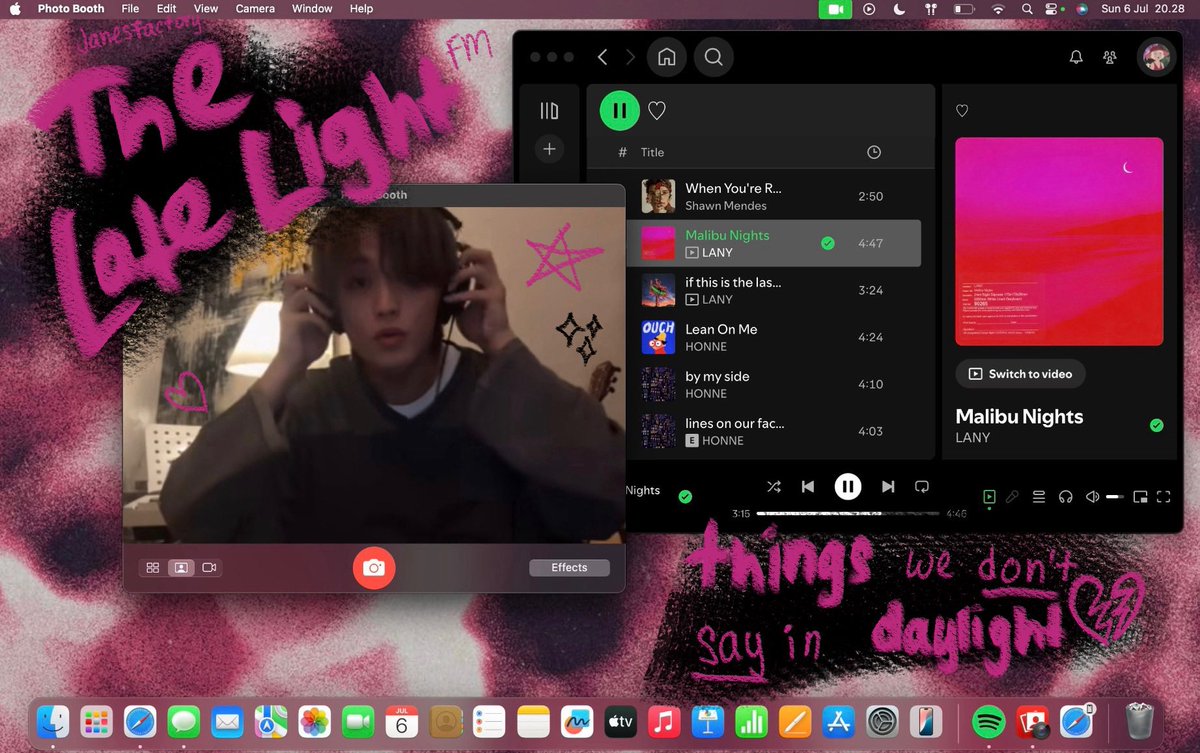Open Photo Booth Effects
This screenshot has width=1200, height=753.
[569, 567]
